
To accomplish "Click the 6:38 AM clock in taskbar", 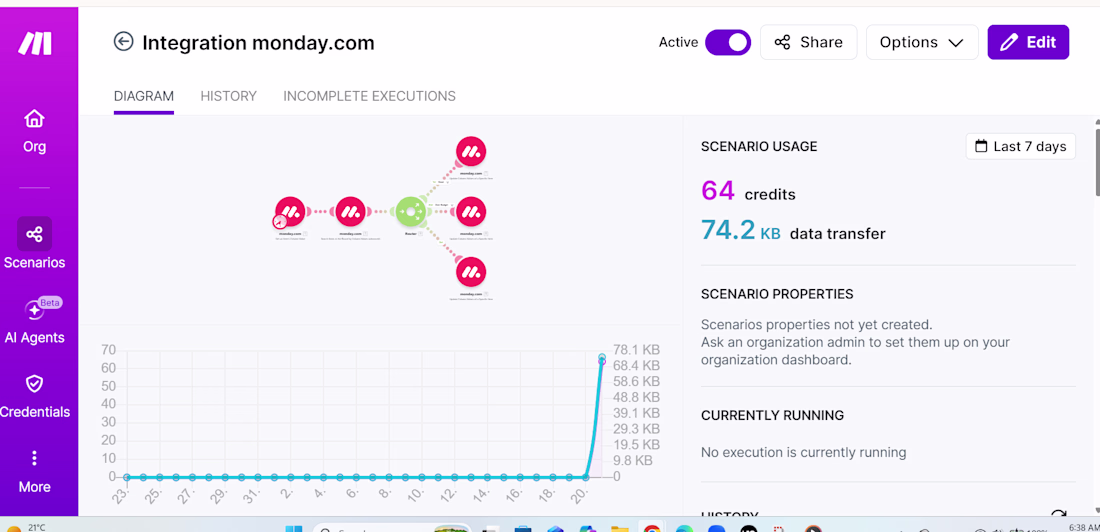I will [x=1083, y=527].
